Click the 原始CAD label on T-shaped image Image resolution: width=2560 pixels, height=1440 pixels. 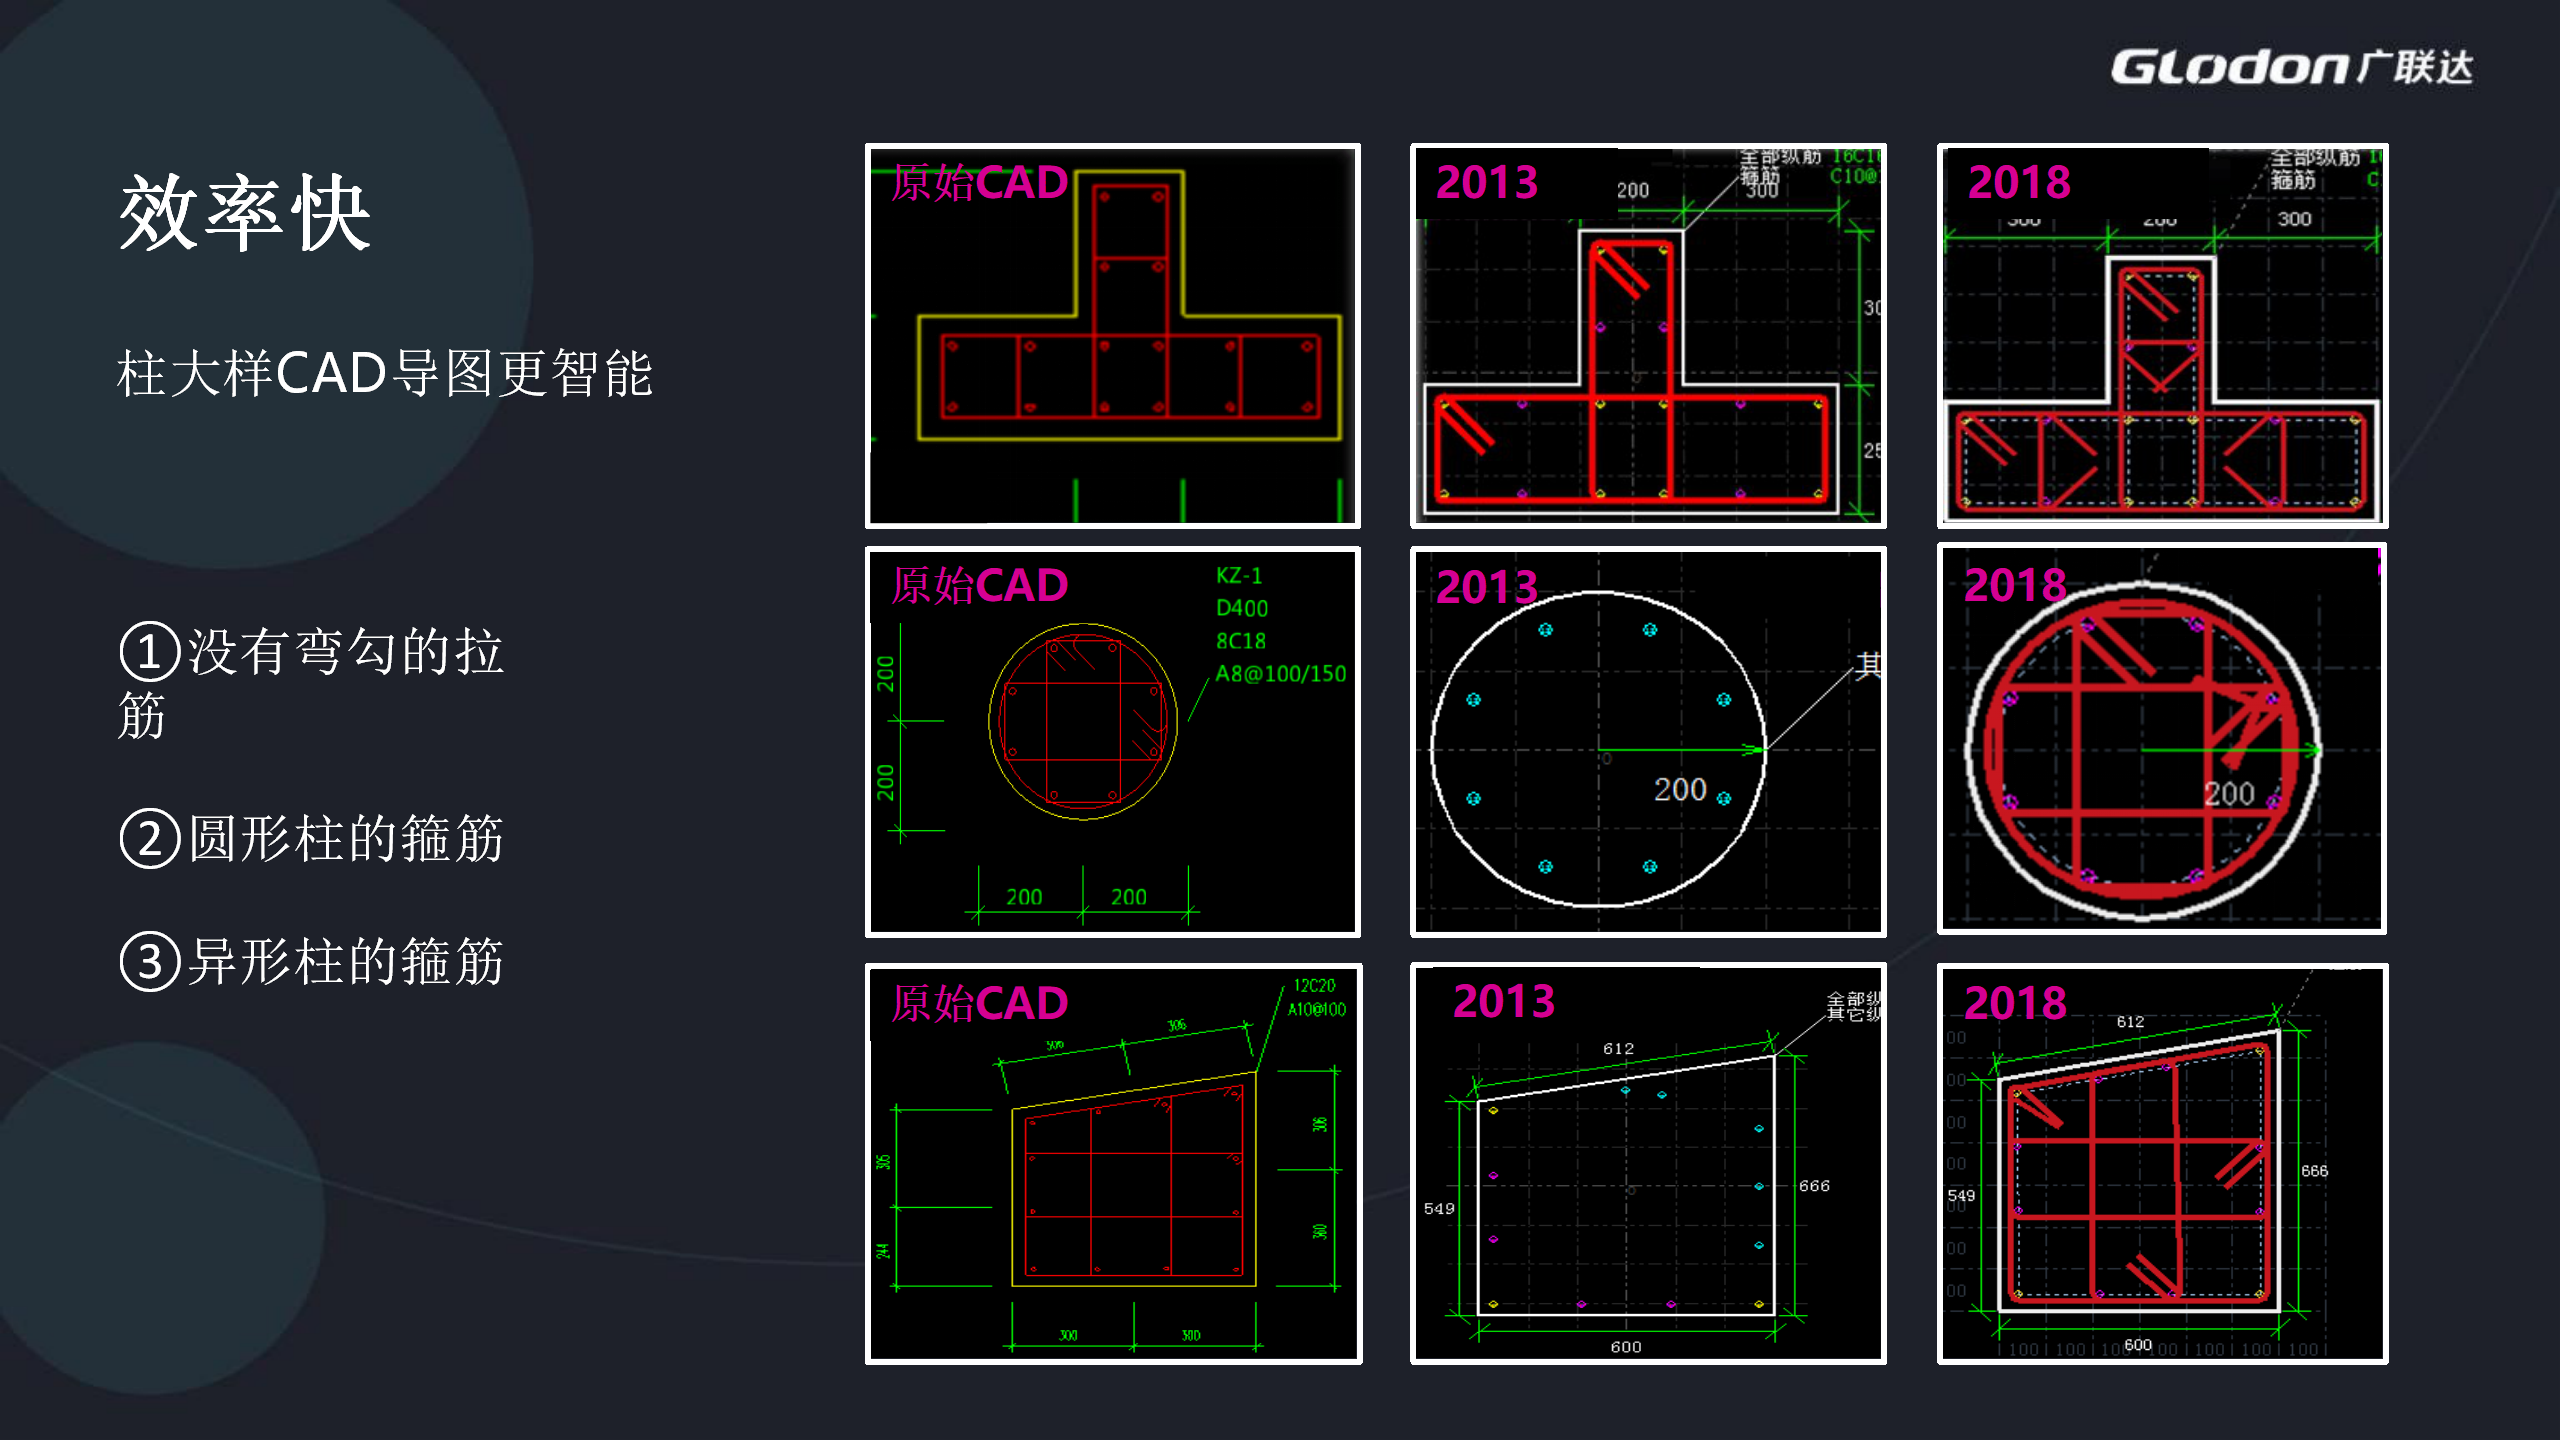[x=979, y=183]
